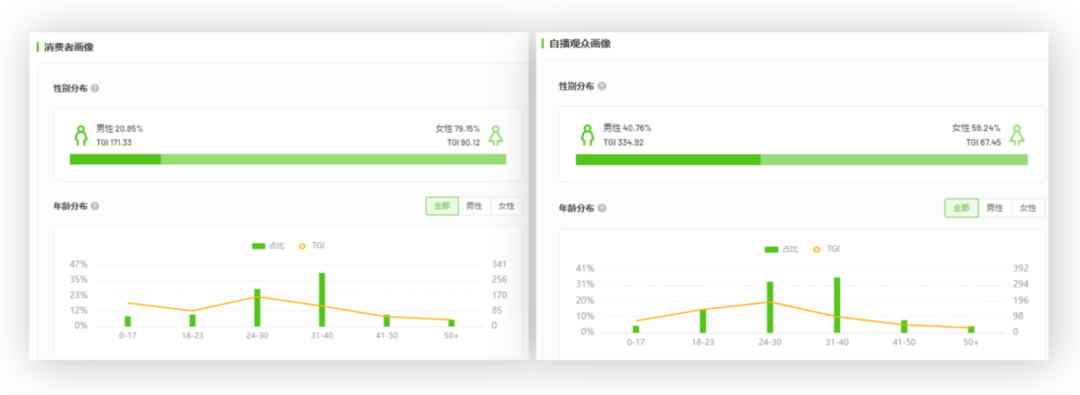Click help icon beside 性别分布 in 消费者画像
The height and width of the screenshot is (395, 1080).
(95, 88)
